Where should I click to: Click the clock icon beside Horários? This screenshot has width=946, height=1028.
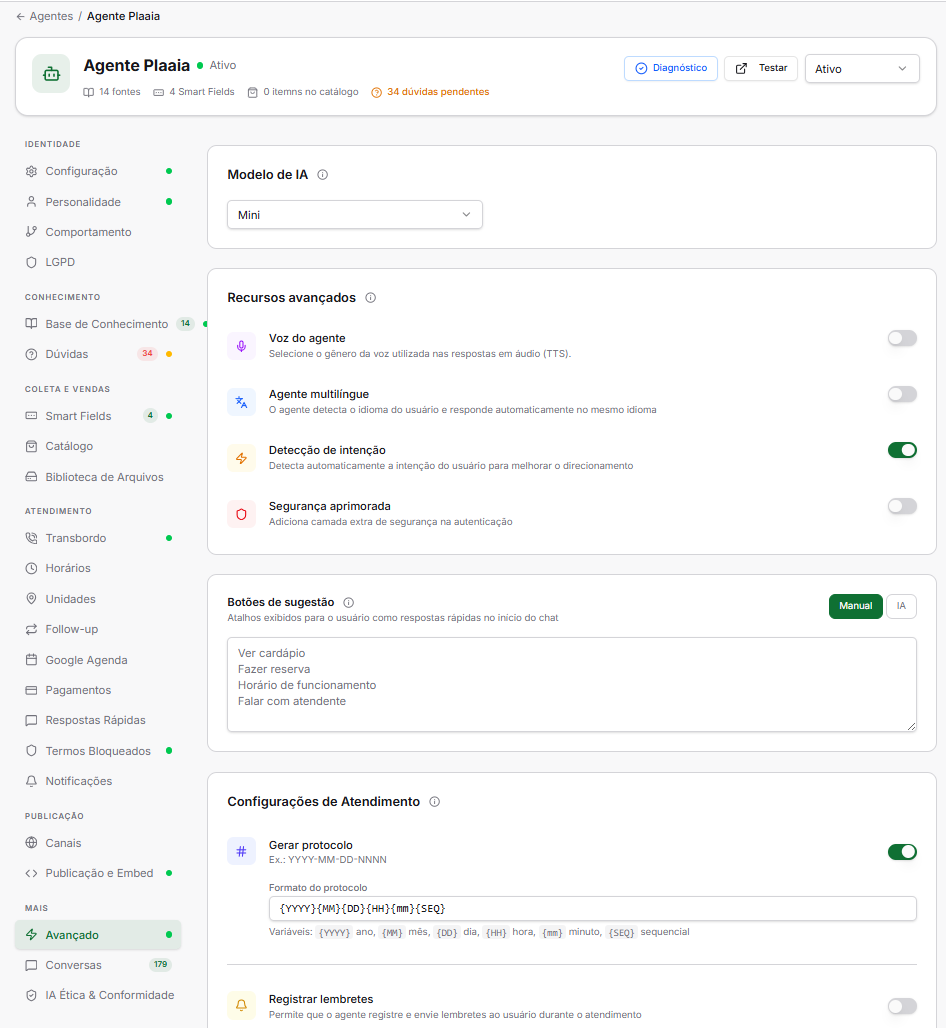31,568
